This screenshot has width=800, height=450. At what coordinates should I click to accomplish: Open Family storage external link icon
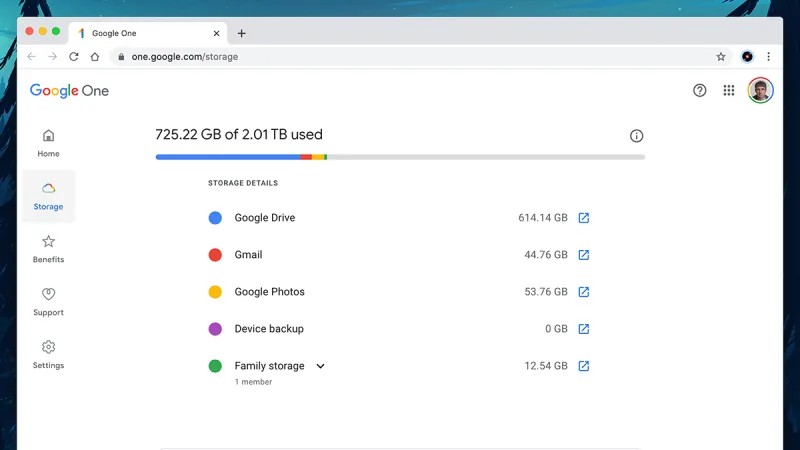584,366
